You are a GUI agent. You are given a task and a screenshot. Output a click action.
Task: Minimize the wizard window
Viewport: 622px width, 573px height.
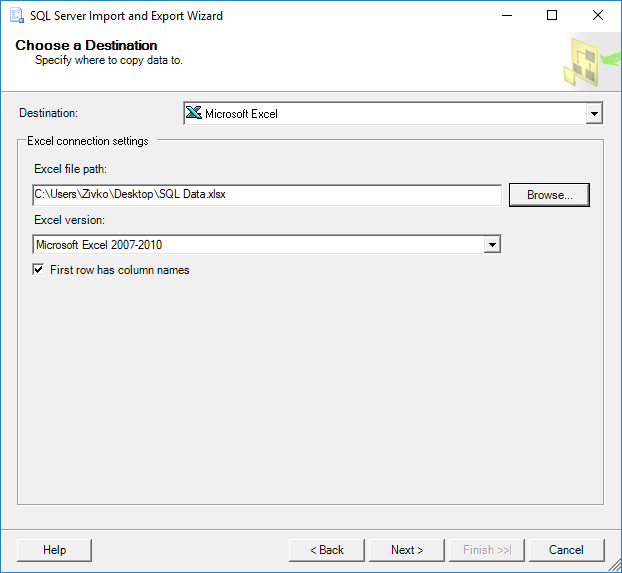507,15
